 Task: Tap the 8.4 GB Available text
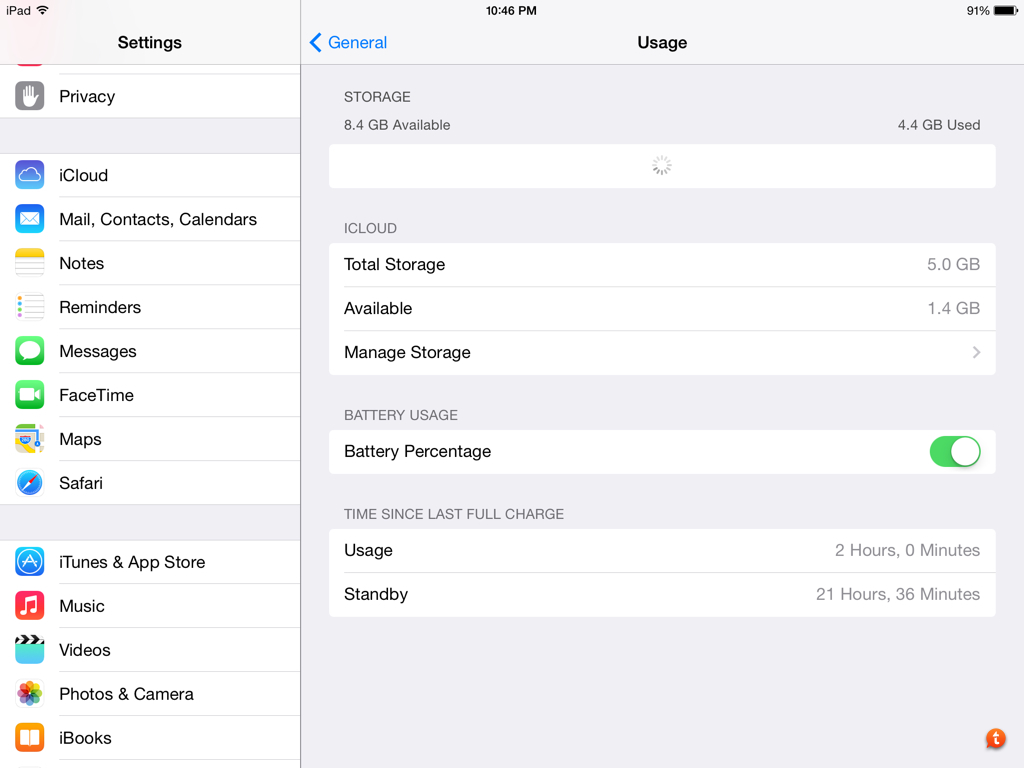(397, 125)
